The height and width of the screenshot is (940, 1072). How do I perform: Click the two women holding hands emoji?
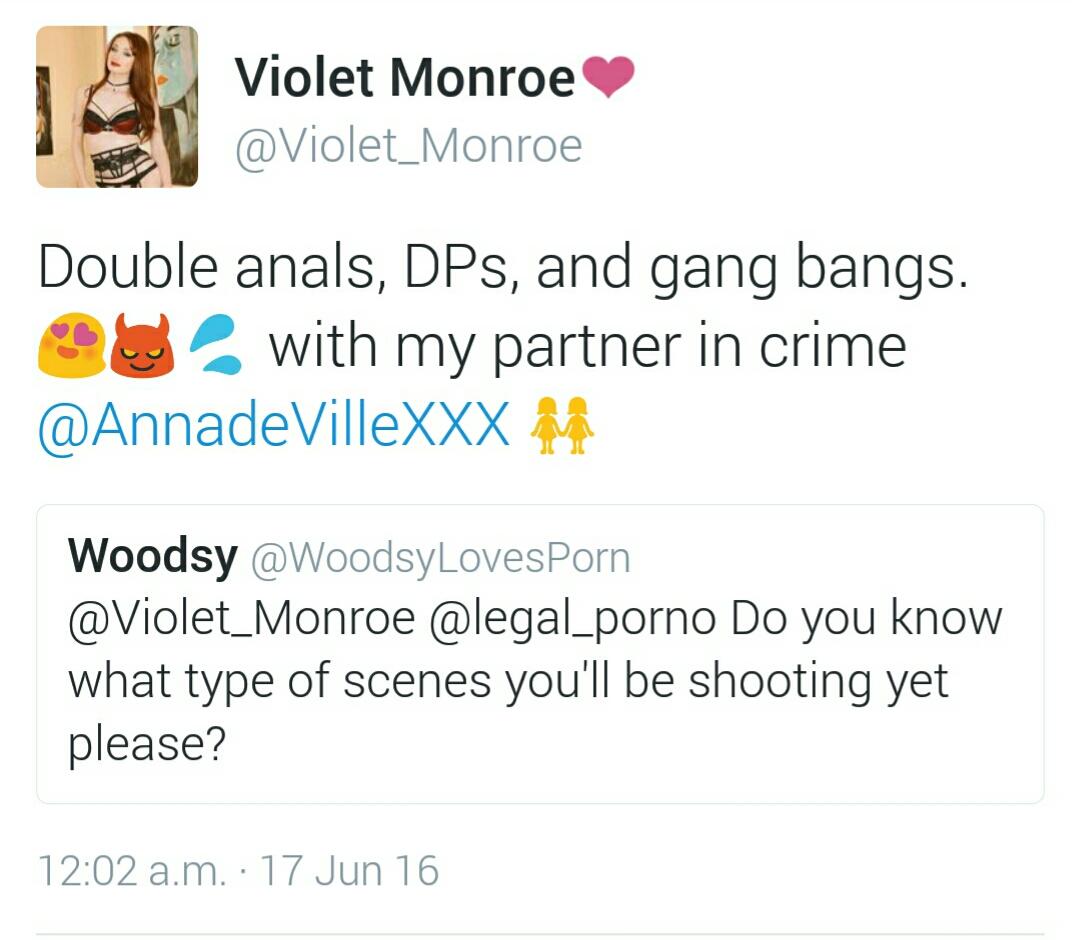pyautogui.click(x=562, y=425)
